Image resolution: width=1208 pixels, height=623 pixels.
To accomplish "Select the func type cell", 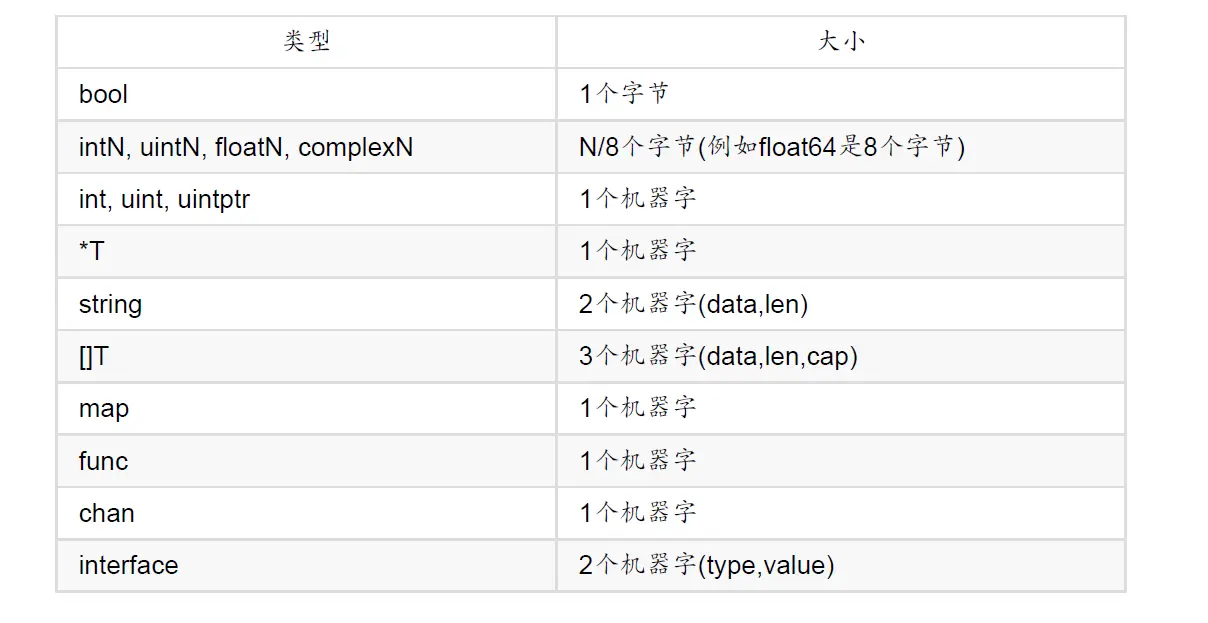I will click(x=104, y=461).
